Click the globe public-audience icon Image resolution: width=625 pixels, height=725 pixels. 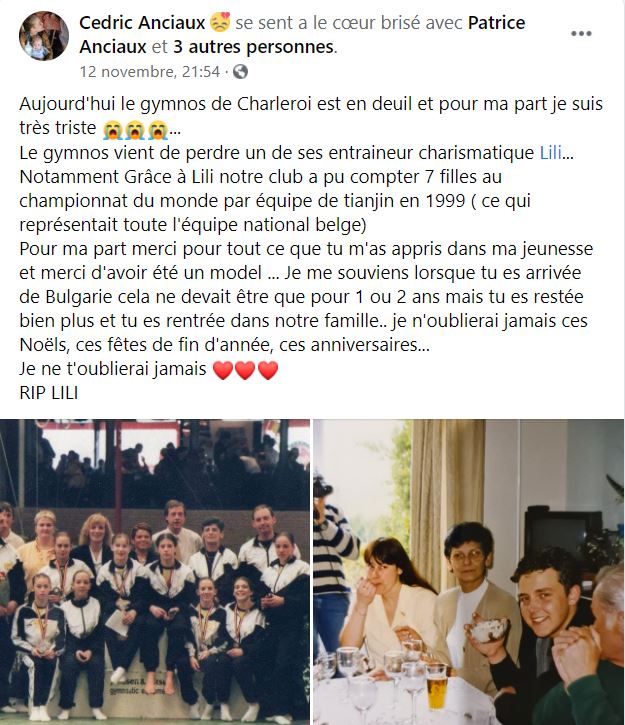(240, 72)
